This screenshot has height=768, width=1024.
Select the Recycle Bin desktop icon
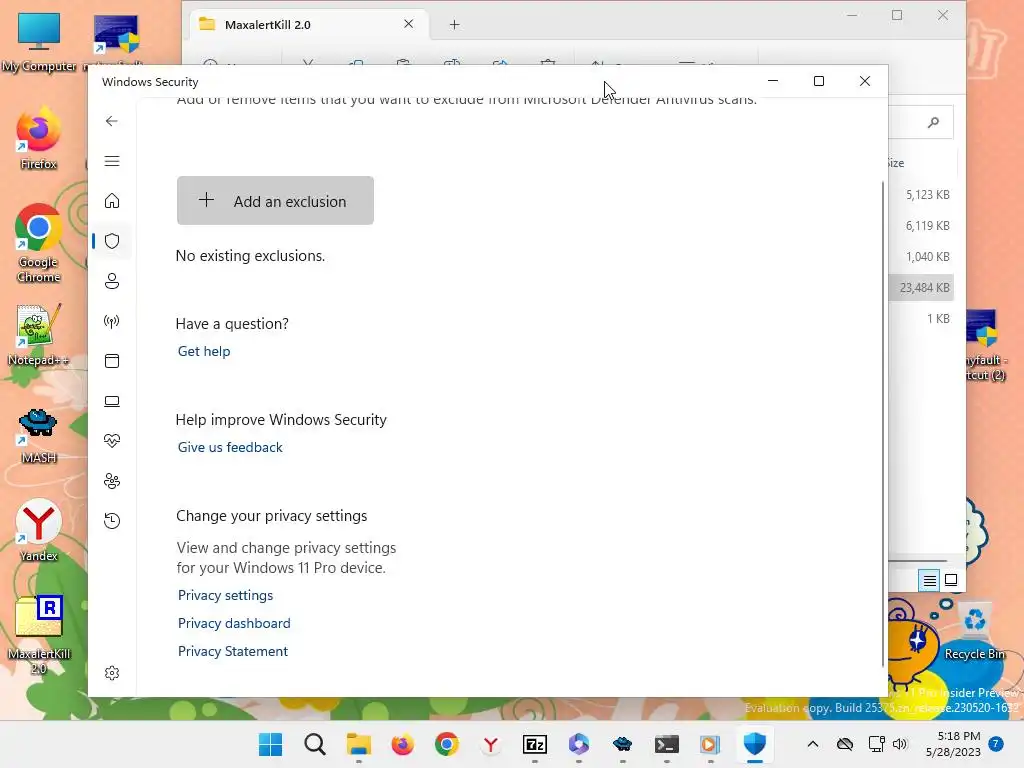974,632
